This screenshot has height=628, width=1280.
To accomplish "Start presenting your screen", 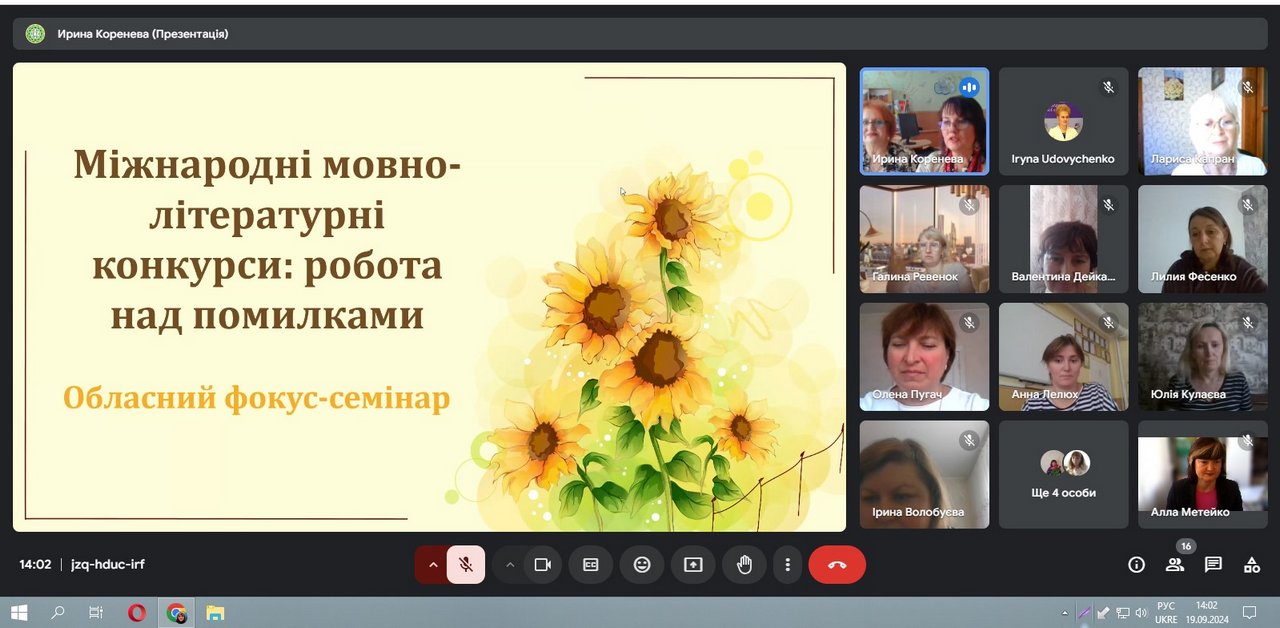I will point(693,565).
